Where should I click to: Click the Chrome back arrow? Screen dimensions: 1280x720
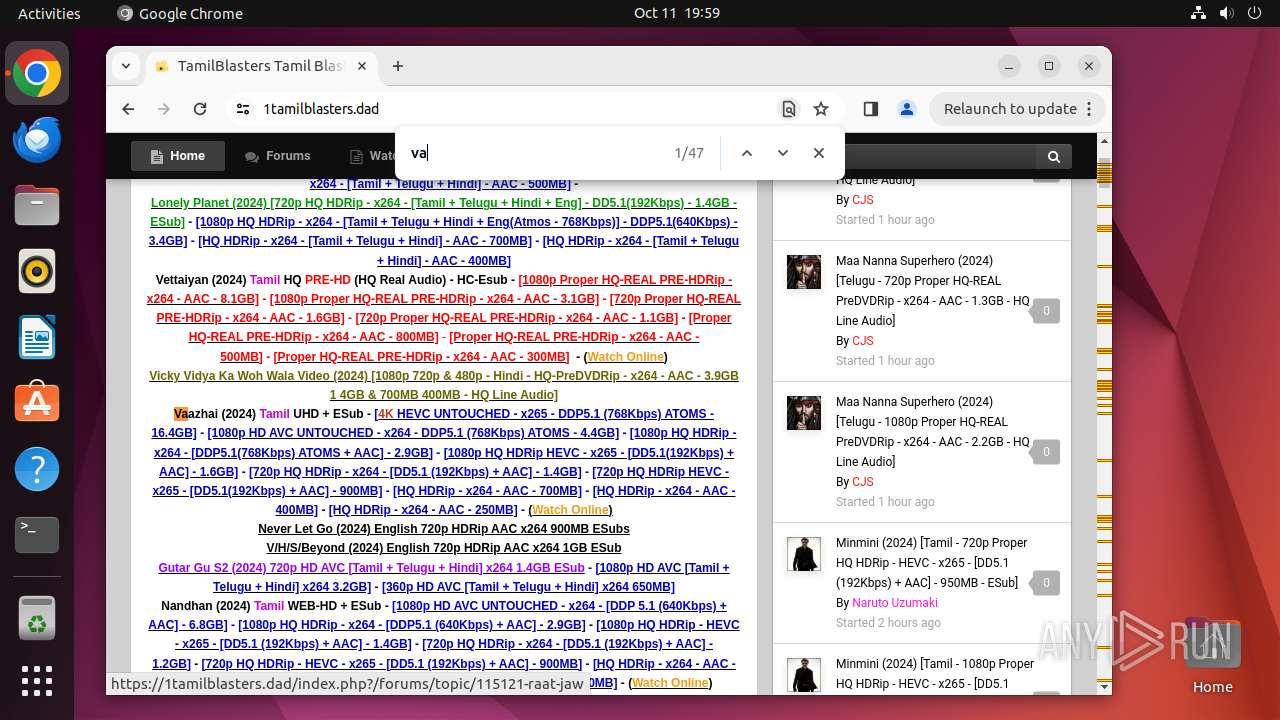[128, 109]
